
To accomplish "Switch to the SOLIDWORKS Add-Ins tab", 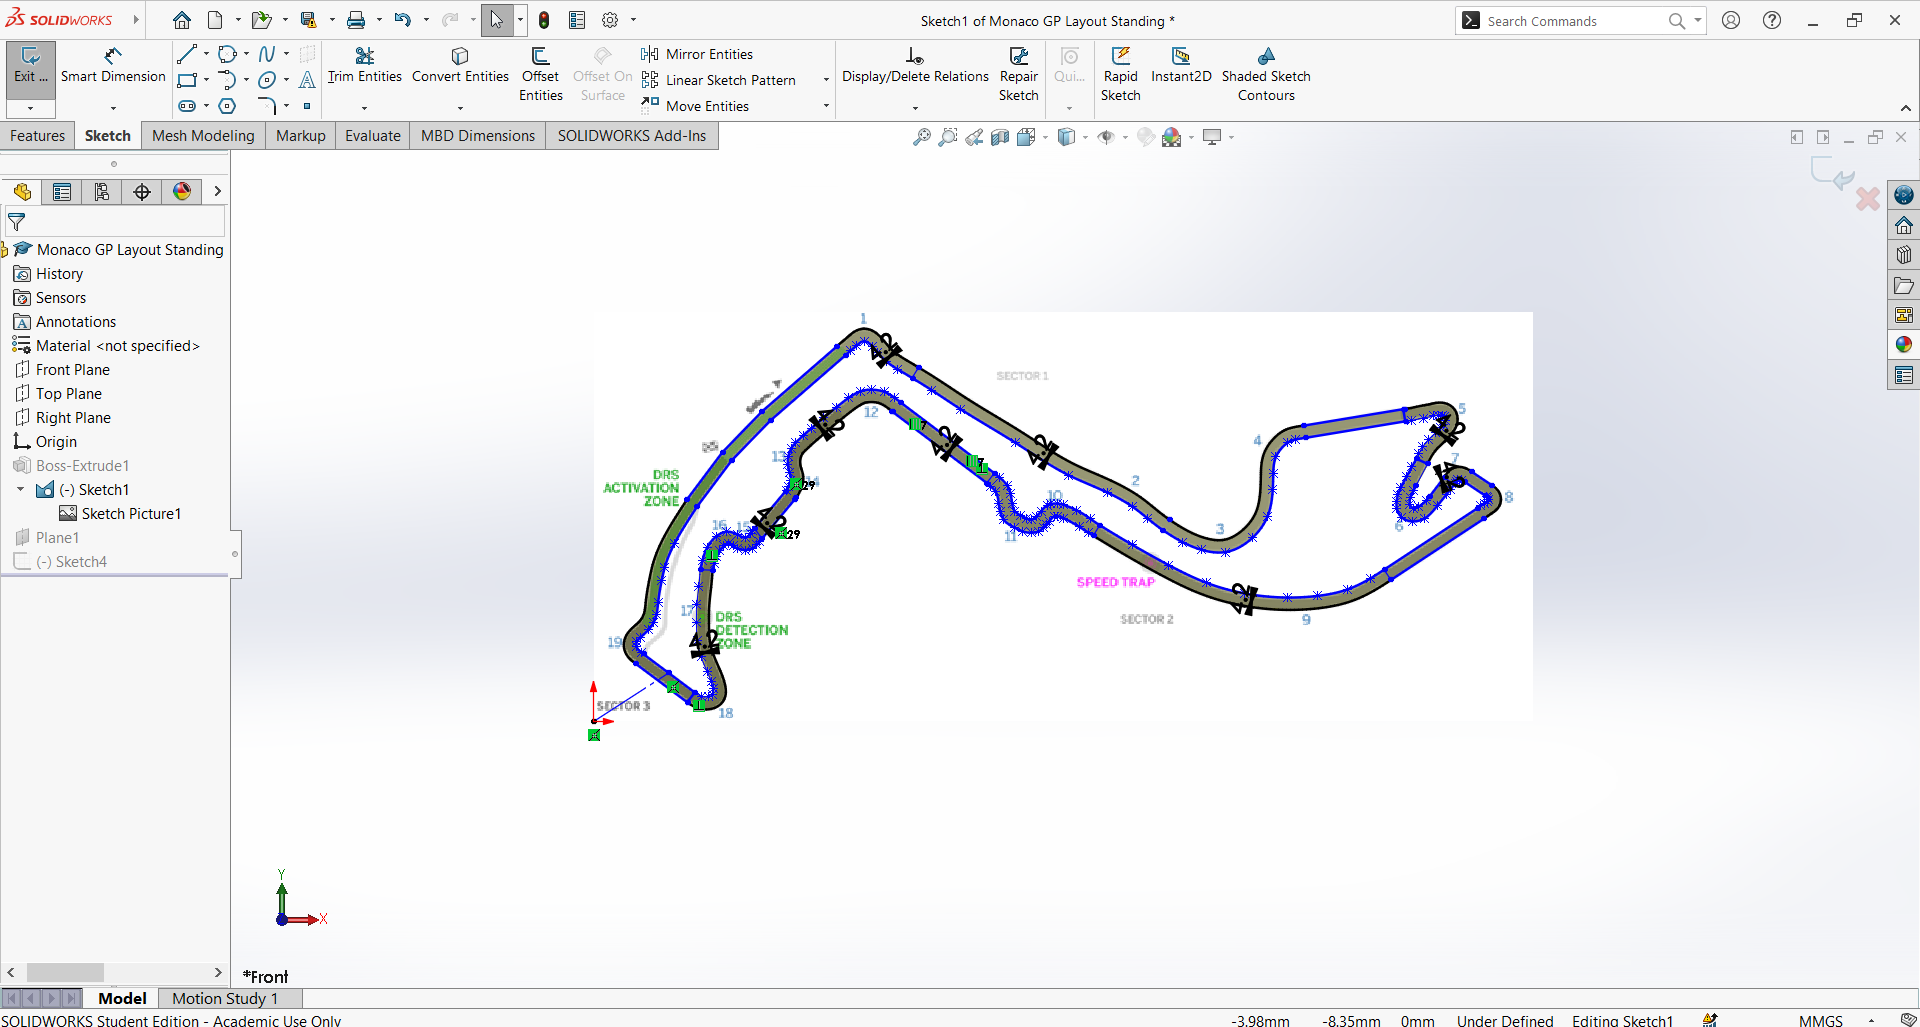I will tap(632, 136).
